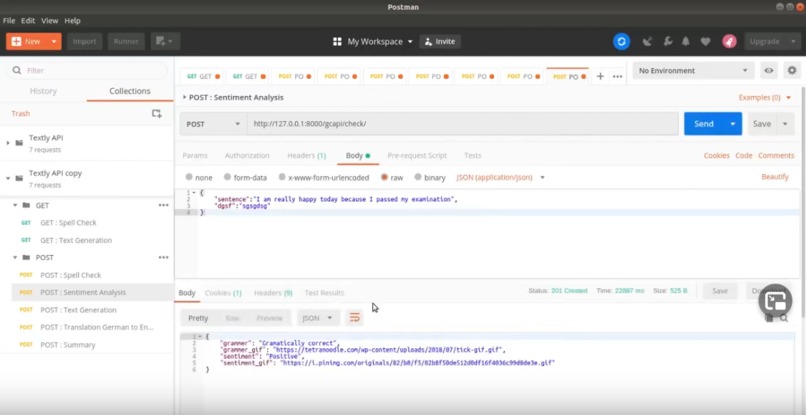Click the search icon in Filter box
This screenshot has height=415, width=806.
click(17, 70)
